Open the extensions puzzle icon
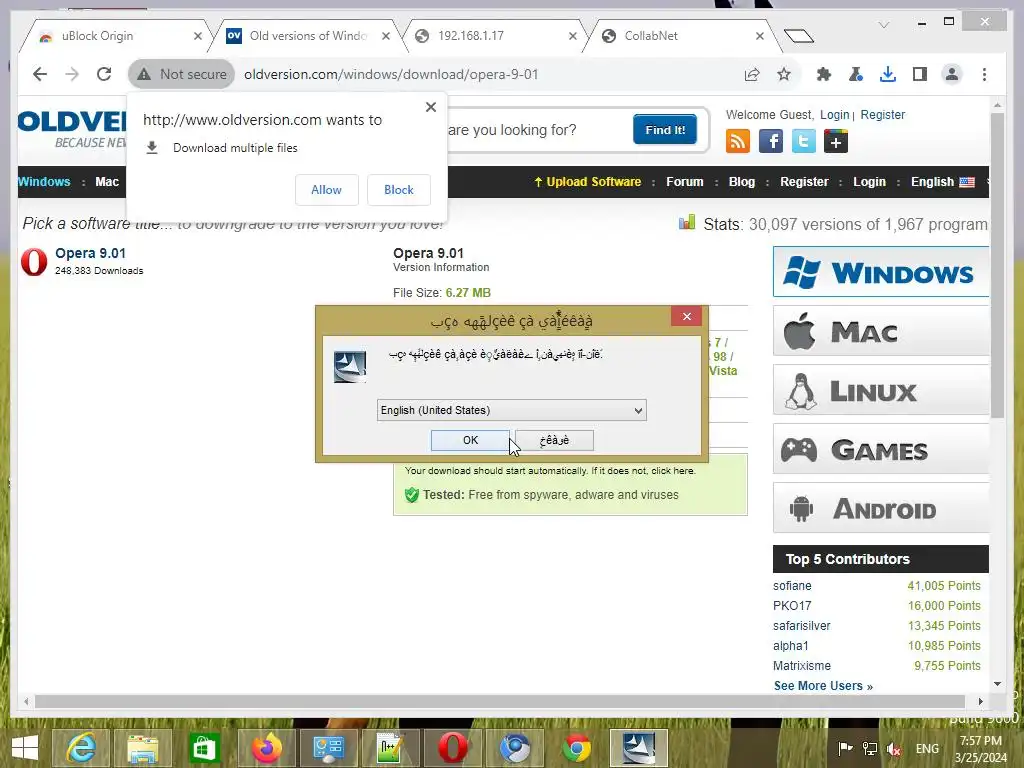Viewport: 1024px width, 768px height. tap(824, 74)
